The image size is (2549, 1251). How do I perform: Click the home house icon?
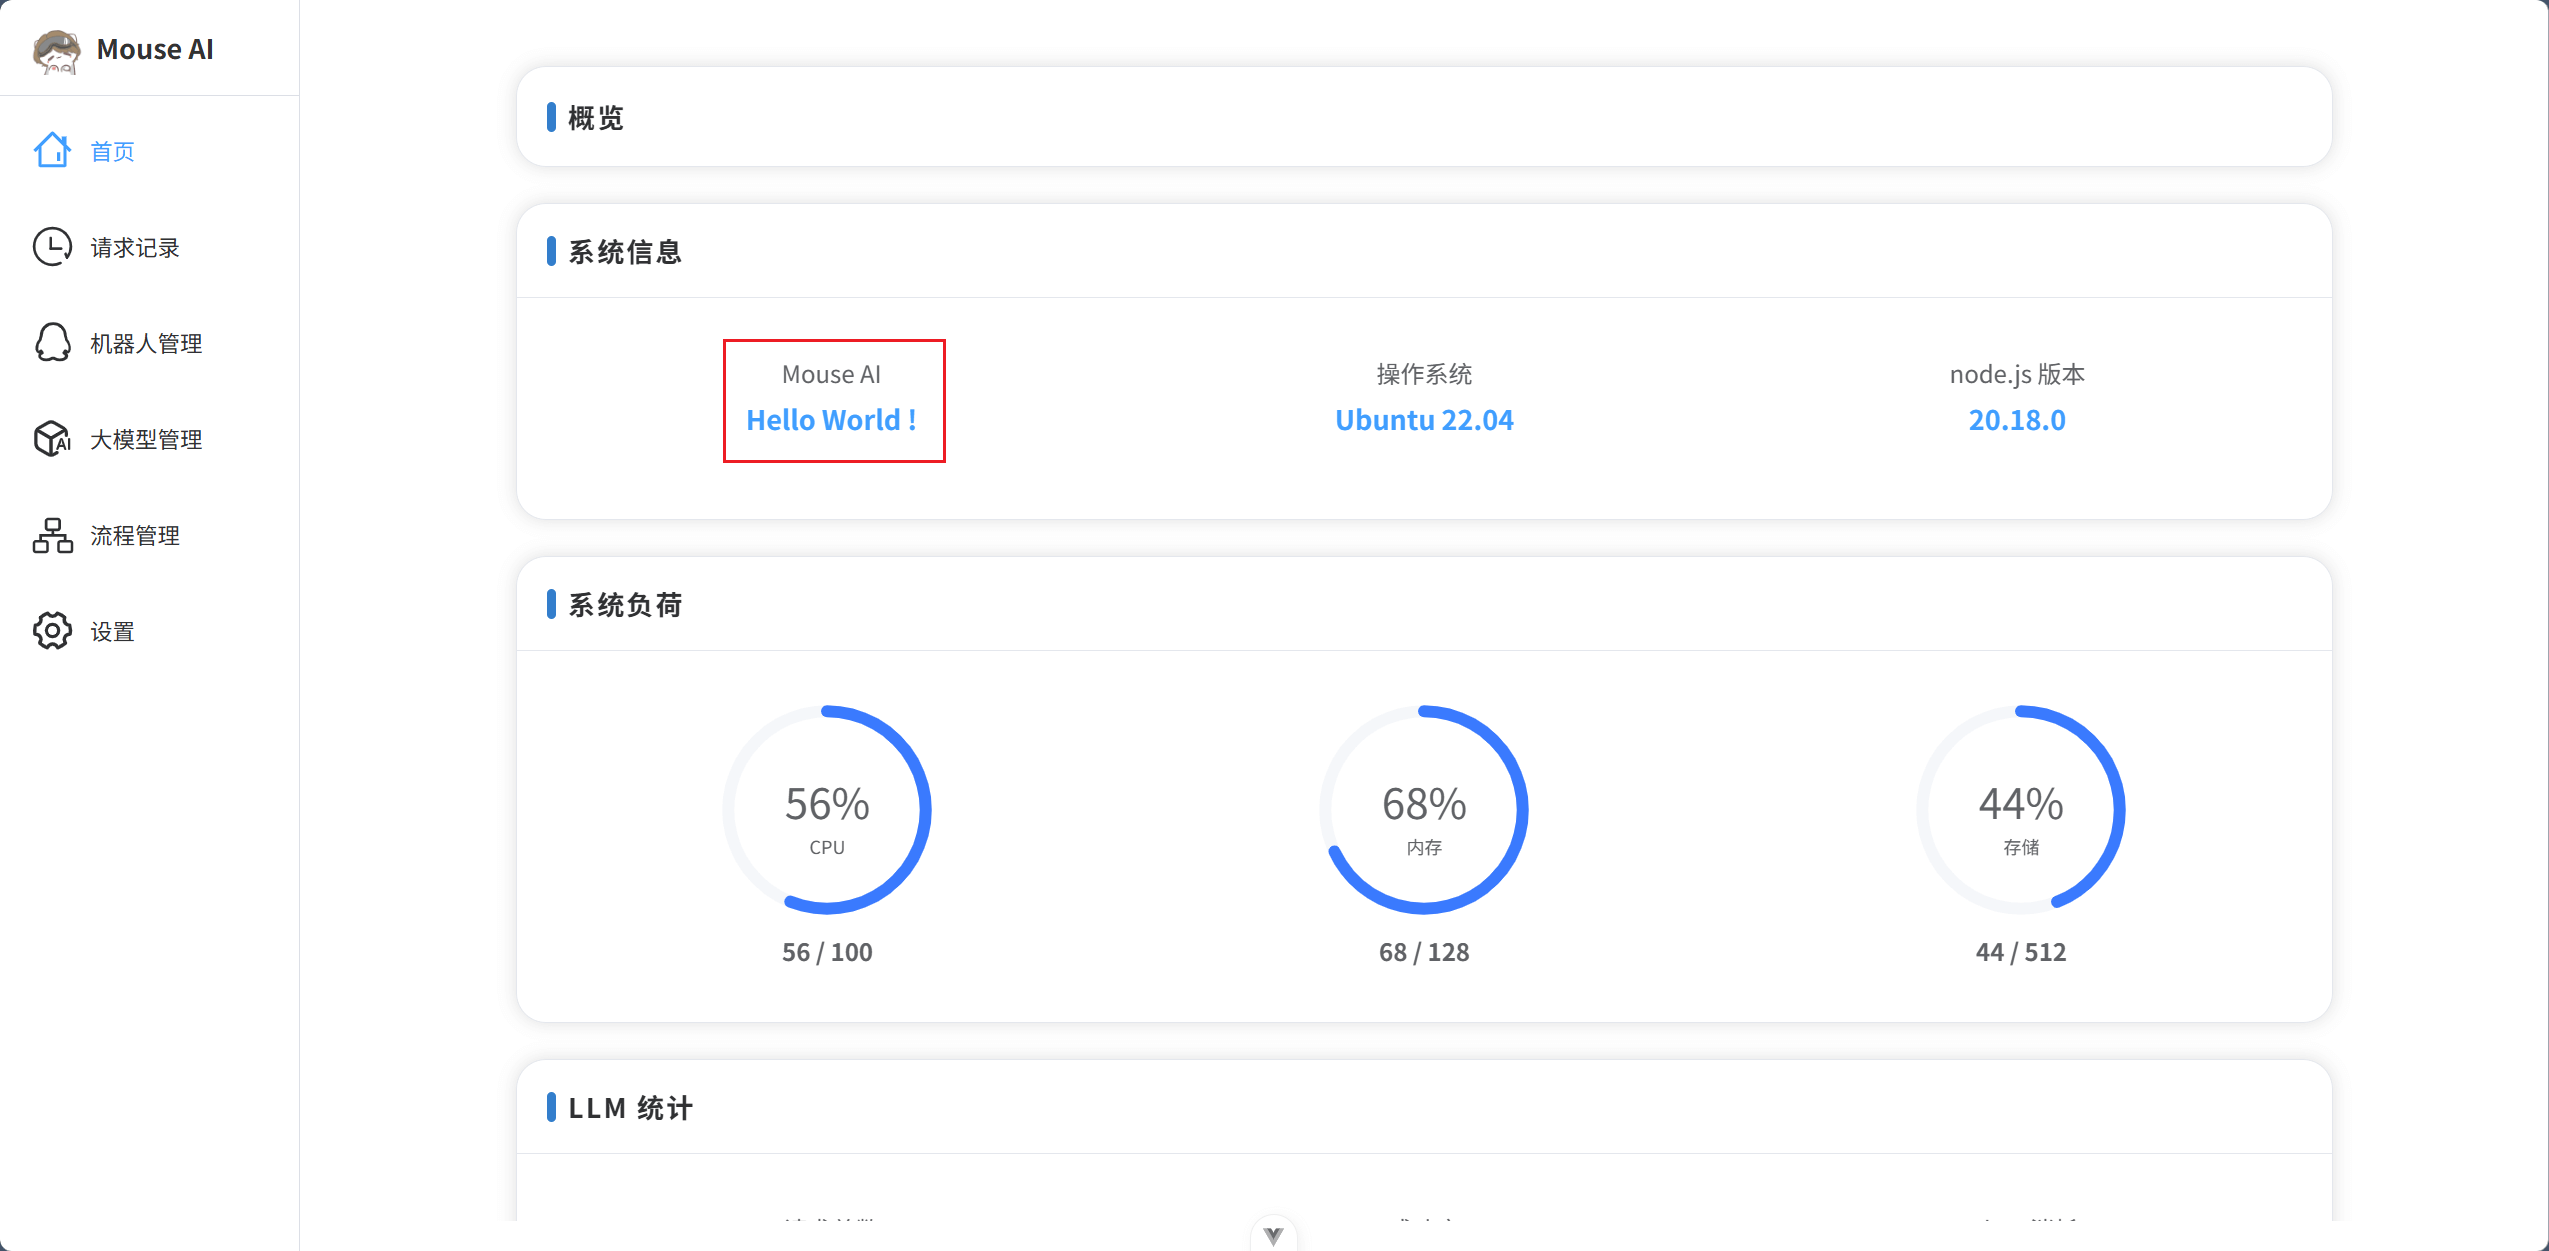[x=52, y=151]
